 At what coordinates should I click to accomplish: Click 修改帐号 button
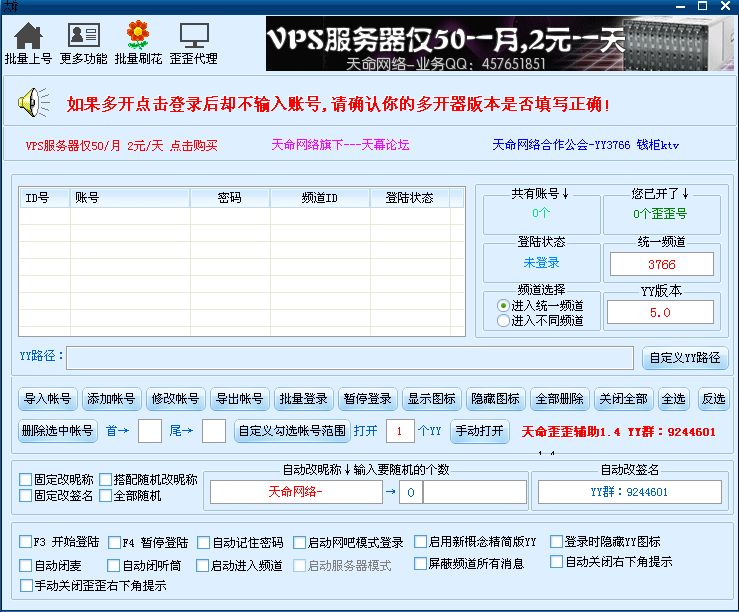[175, 399]
